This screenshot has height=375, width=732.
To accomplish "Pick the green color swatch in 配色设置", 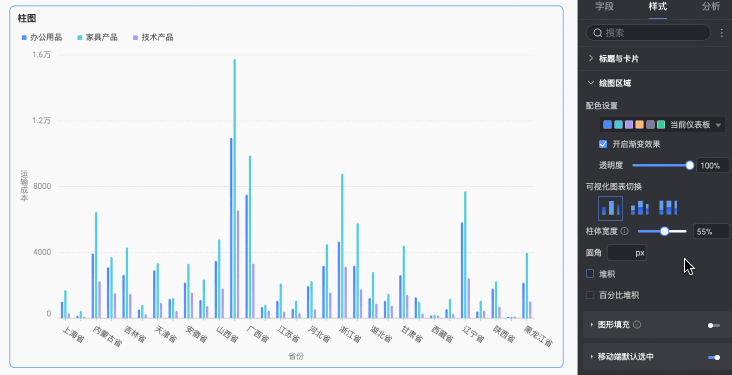I will click(661, 125).
